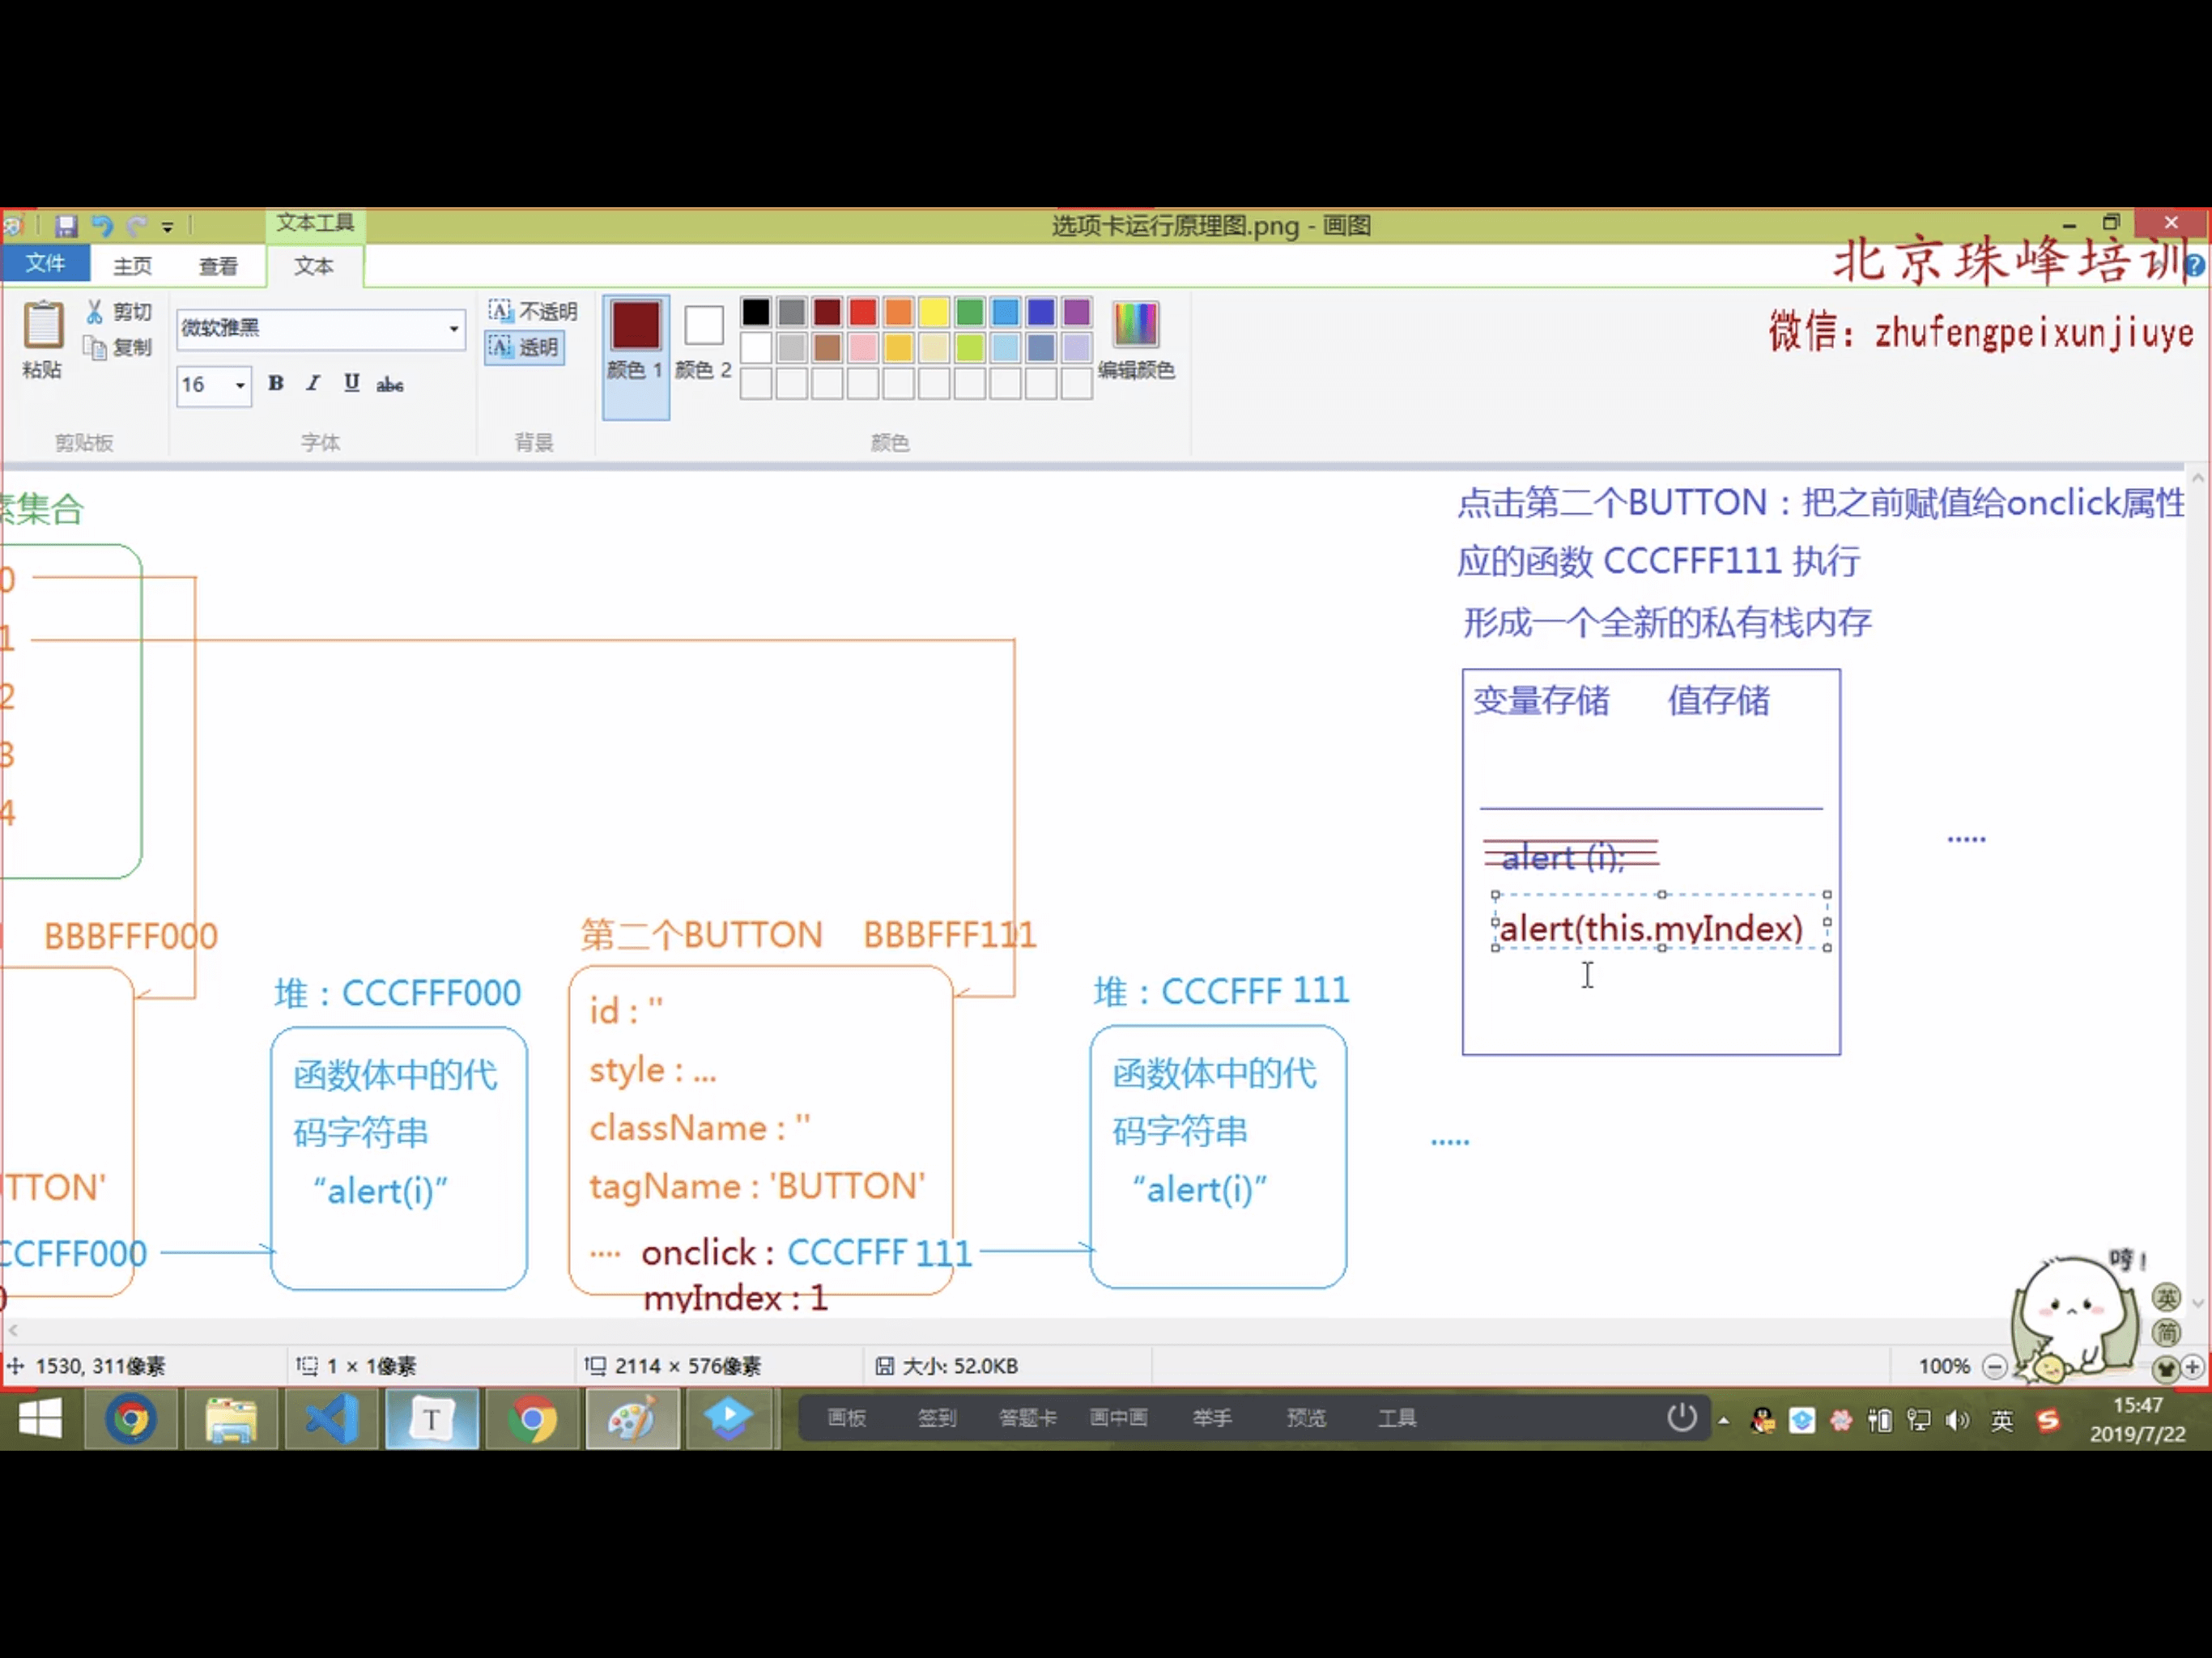
Task: Click the Preview button in bottom toolbar
Action: (1305, 1418)
